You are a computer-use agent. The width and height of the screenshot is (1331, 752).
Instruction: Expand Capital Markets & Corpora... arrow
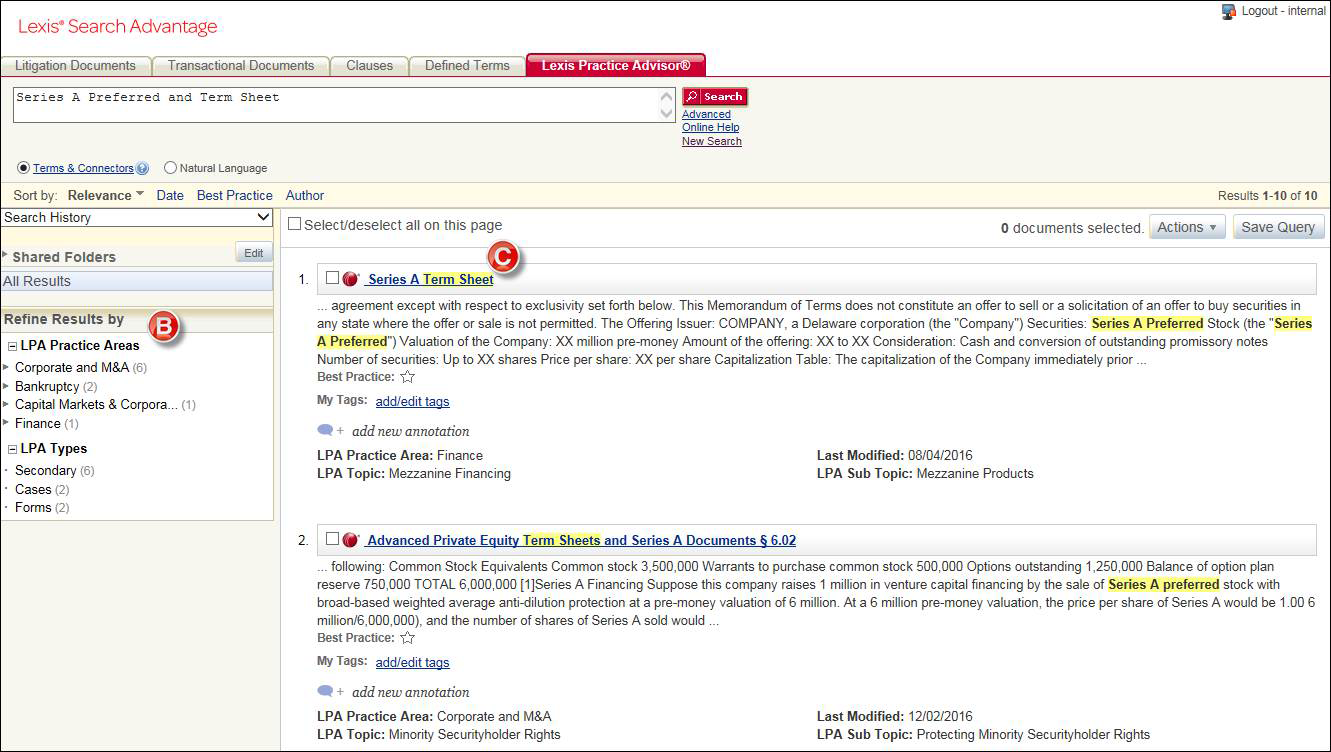click(x=7, y=404)
